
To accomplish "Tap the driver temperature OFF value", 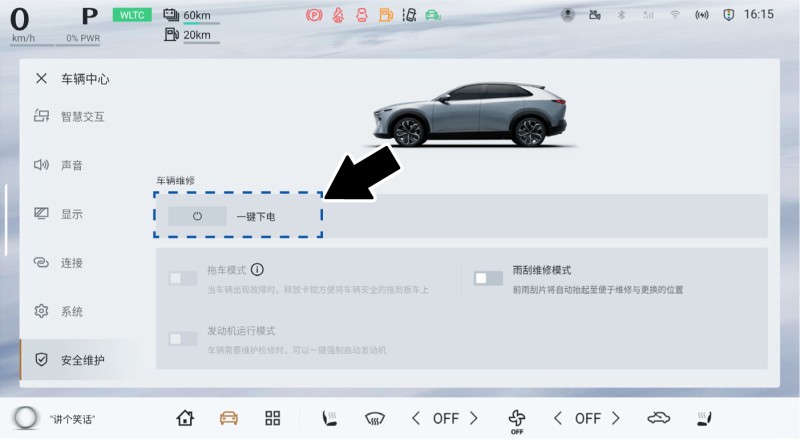I will pos(445,419).
